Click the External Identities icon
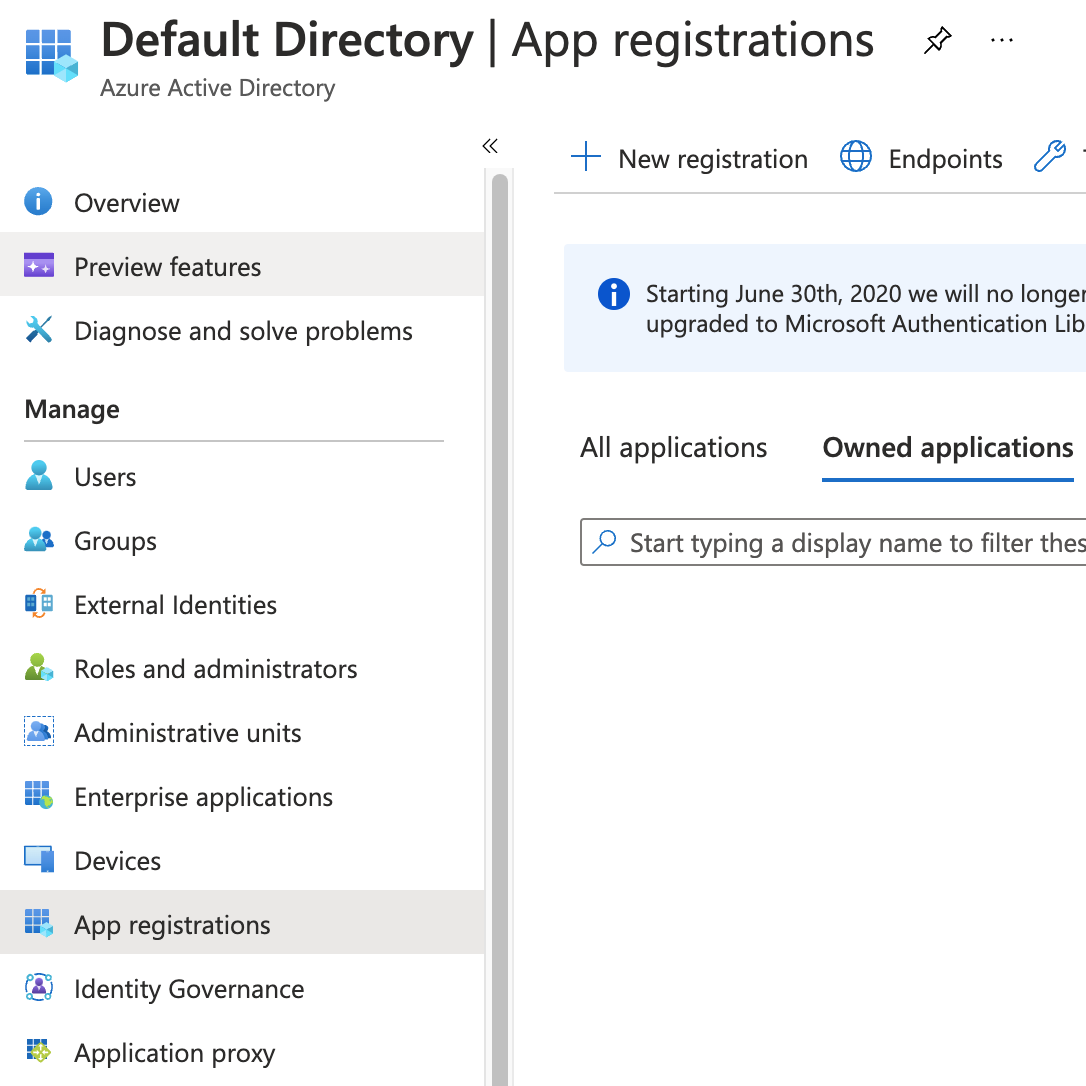Viewport: 1086px width, 1086px height. 40,604
